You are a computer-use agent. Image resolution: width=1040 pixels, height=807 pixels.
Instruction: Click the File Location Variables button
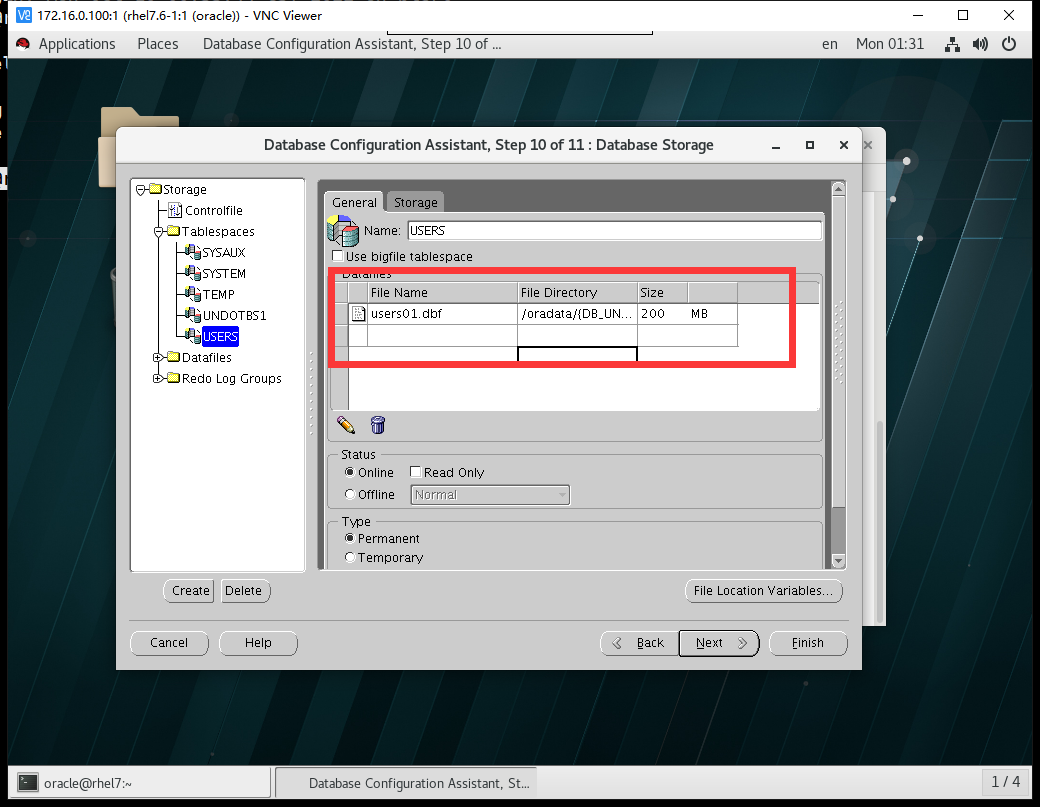(763, 591)
